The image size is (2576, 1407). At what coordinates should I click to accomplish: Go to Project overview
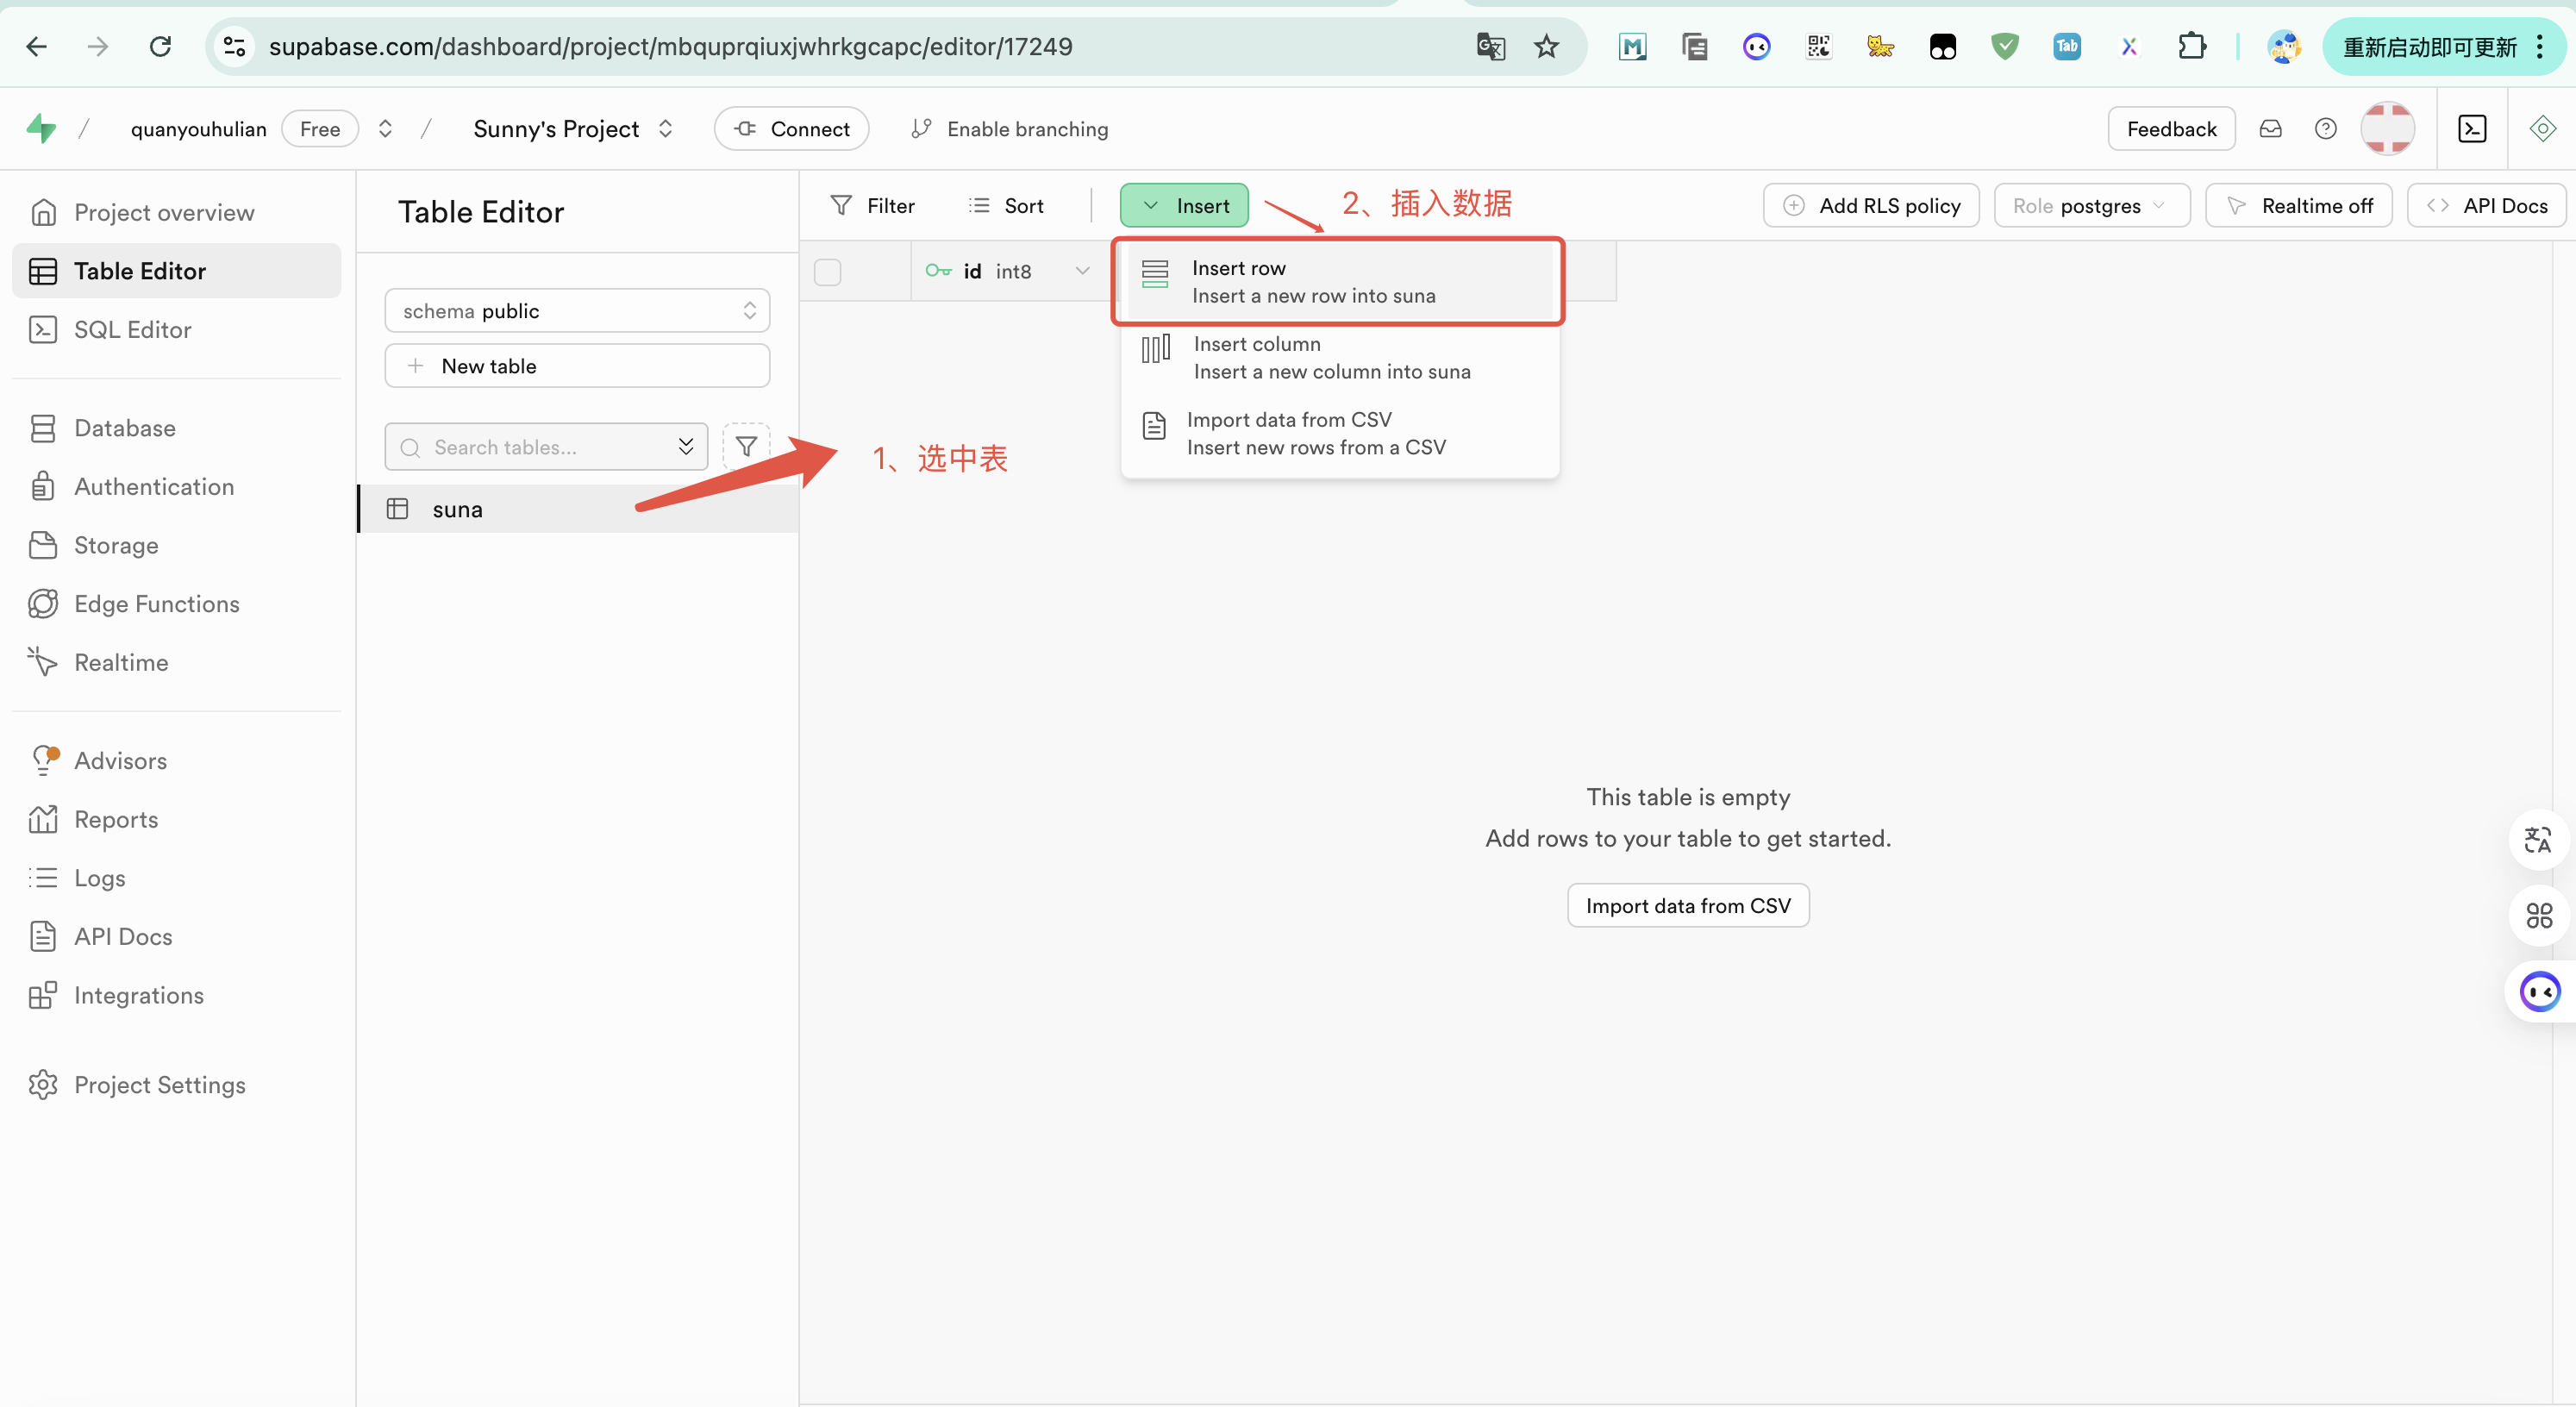point(163,212)
